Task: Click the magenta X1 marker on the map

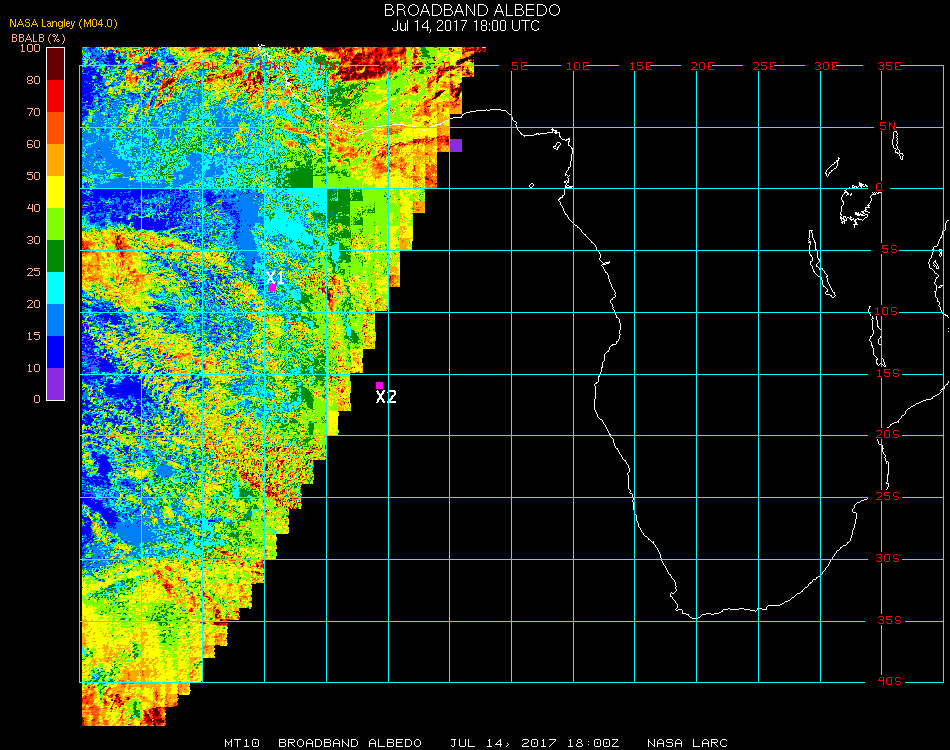Action: 272,288
